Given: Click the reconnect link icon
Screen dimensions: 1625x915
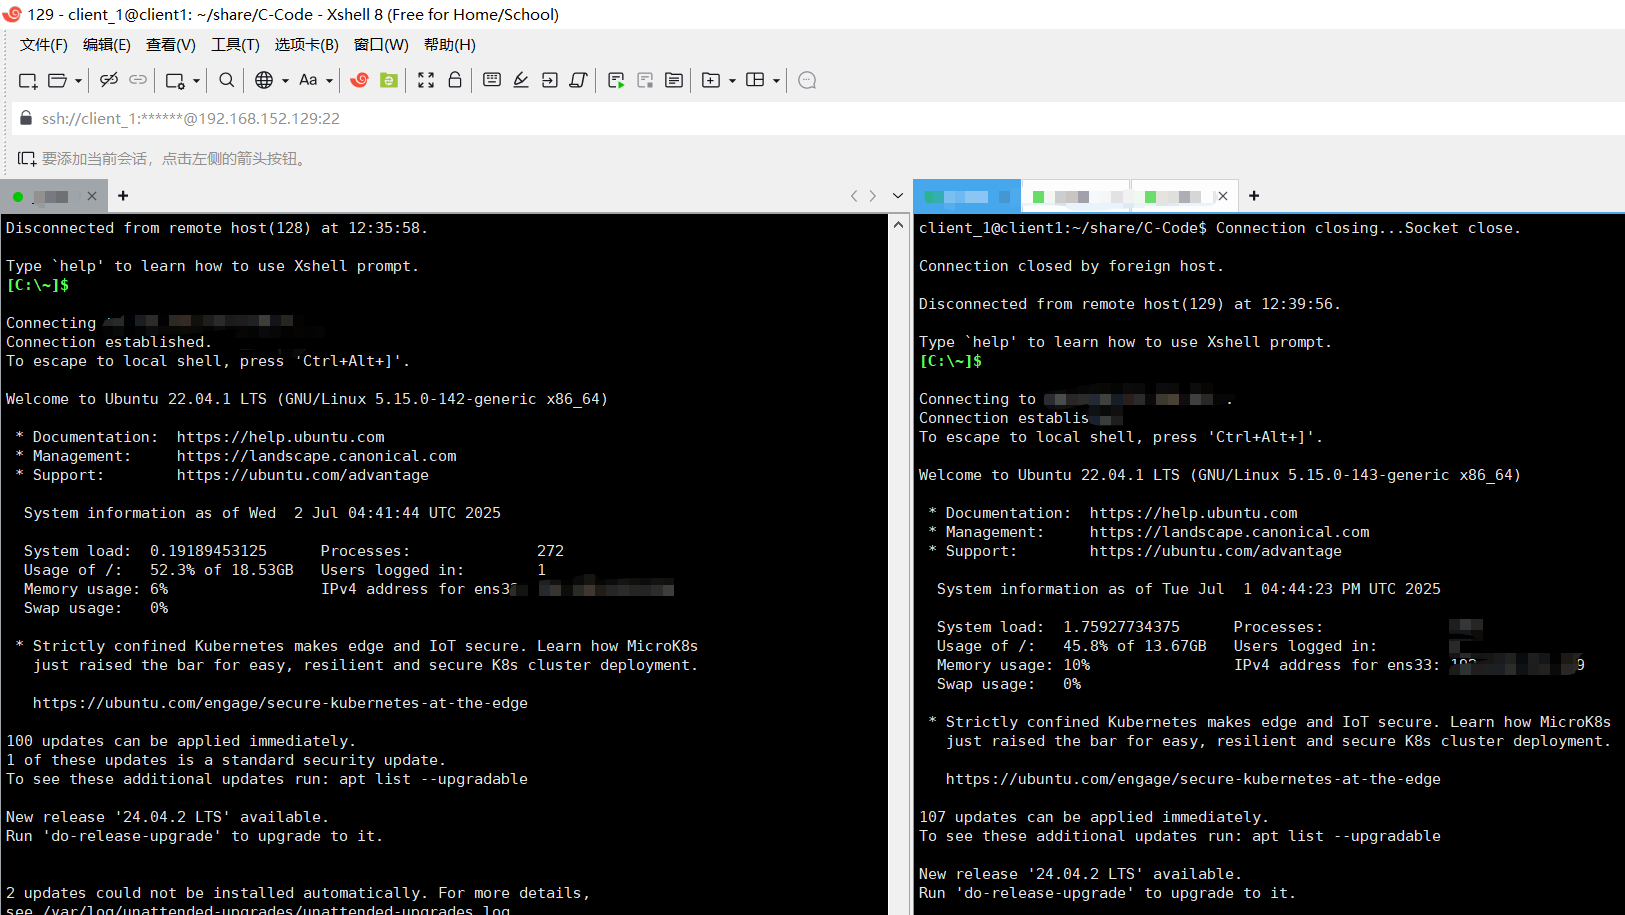Looking at the screenshot, I should pos(138,80).
